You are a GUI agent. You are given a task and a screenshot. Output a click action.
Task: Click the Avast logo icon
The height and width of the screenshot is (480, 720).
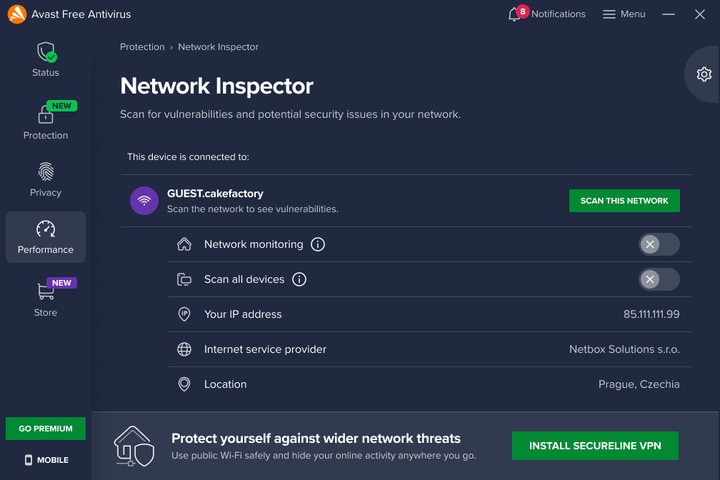(17, 14)
